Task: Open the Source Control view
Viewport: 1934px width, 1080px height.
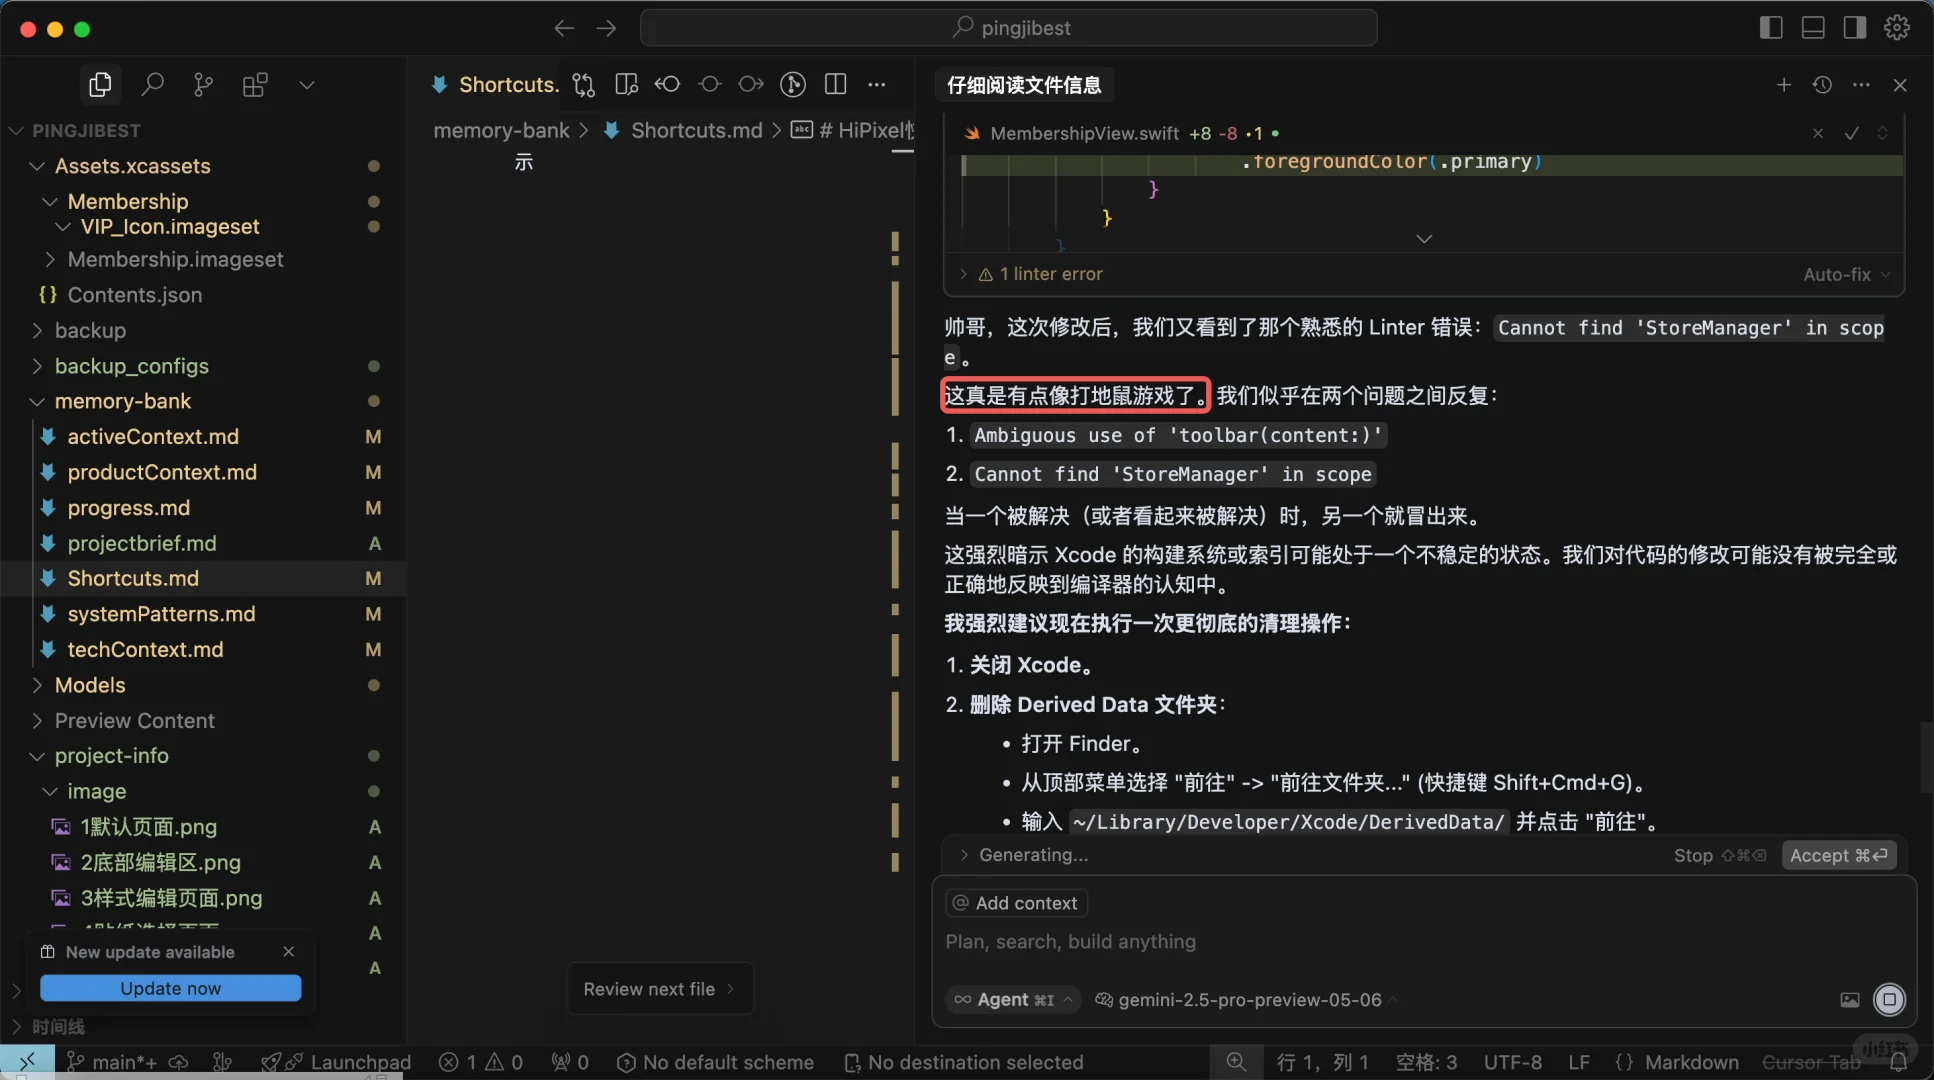Action: (203, 84)
